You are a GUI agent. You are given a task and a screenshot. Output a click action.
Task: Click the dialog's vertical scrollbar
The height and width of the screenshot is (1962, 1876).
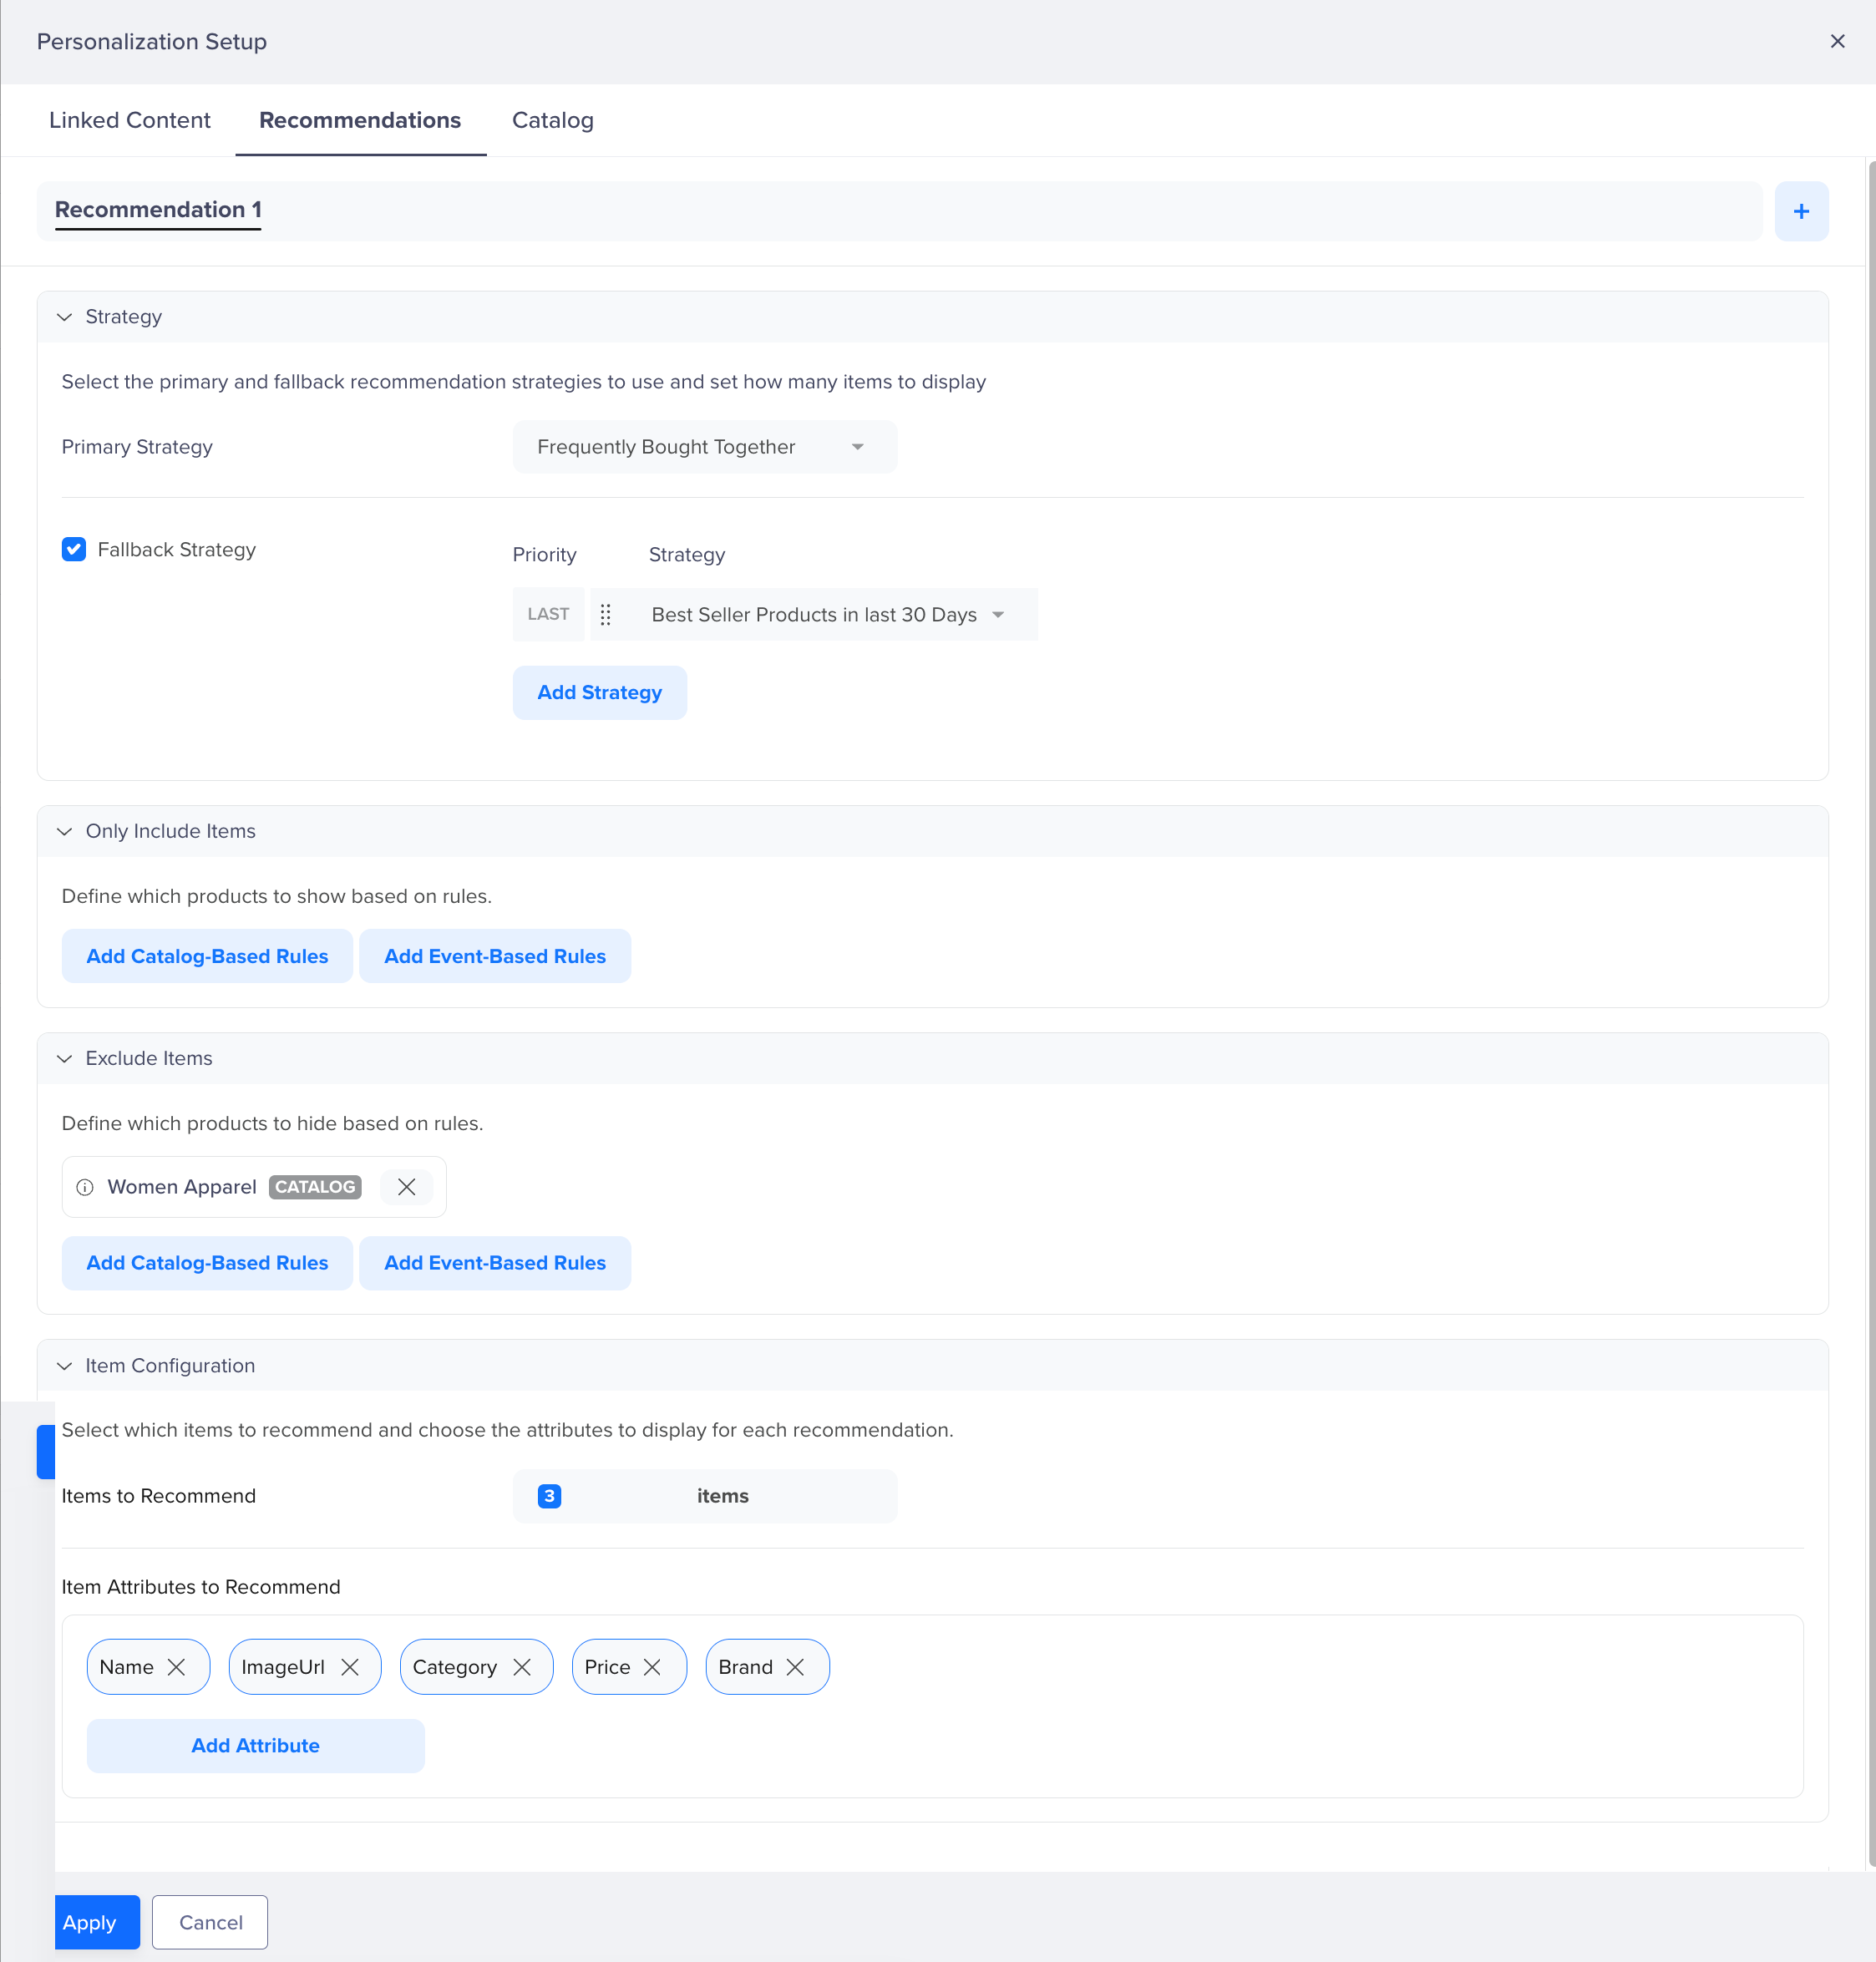coord(1871,1013)
